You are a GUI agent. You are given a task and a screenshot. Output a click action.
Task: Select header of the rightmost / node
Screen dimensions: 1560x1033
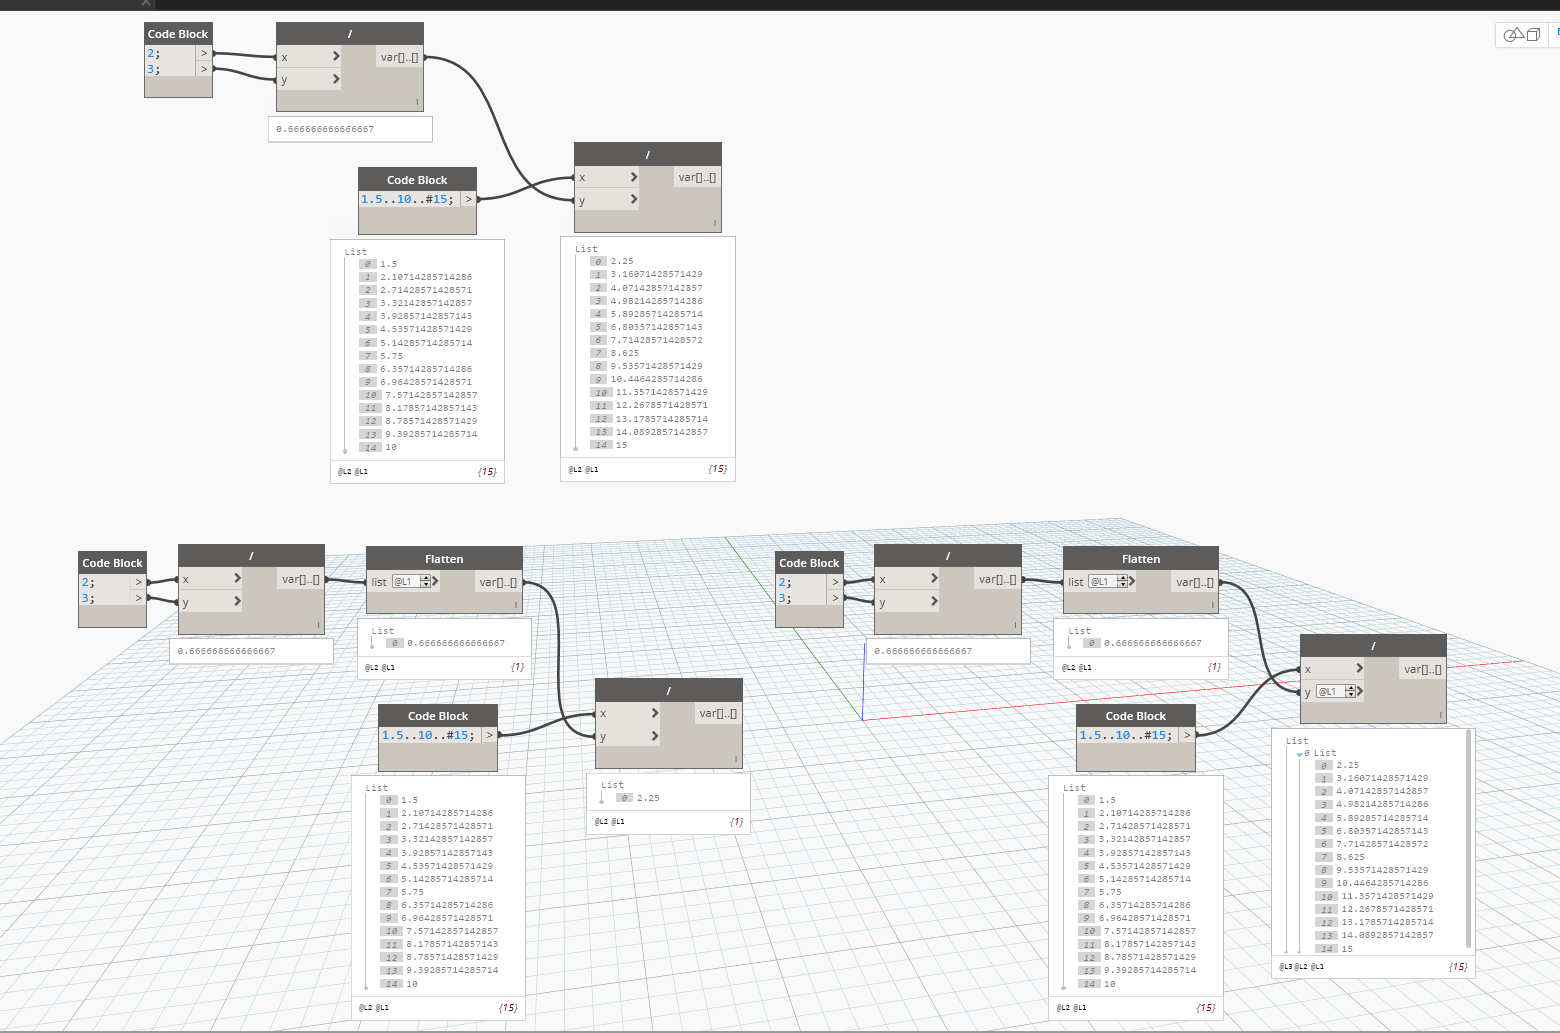(1373, 645)
